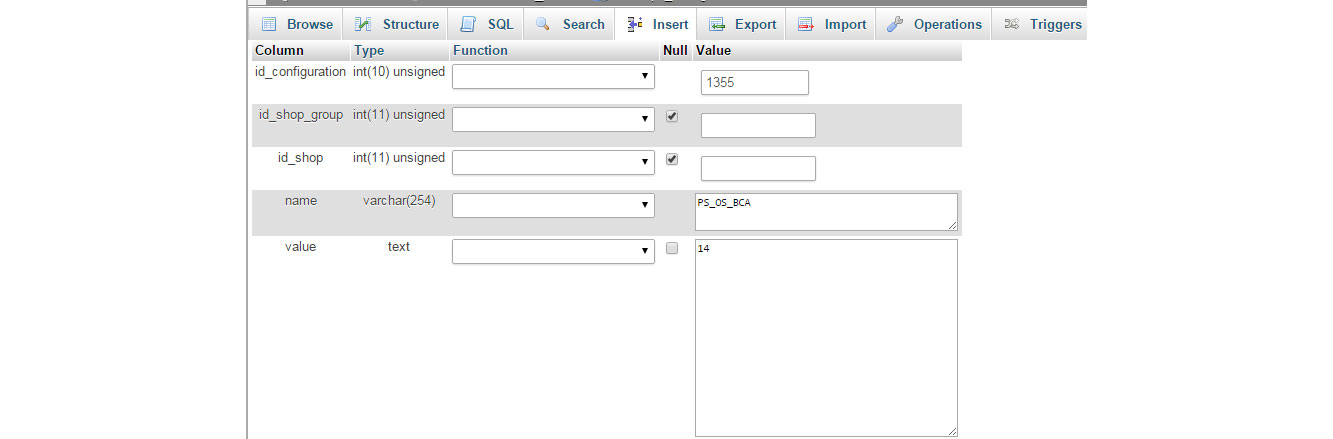
Task: Enable Null checkbox for value column
Action: 672,248
